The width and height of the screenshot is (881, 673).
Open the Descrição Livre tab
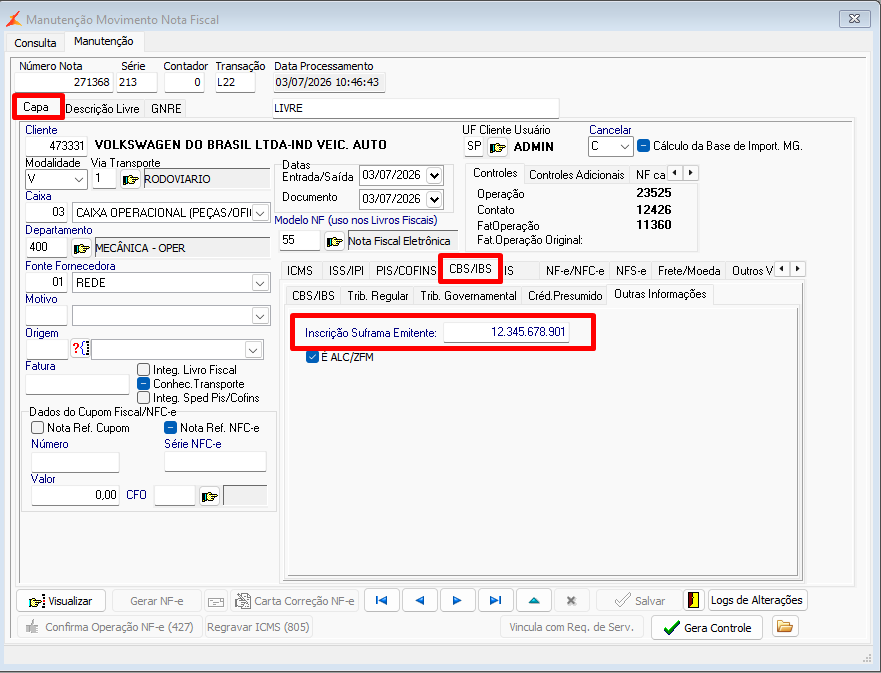103,108
